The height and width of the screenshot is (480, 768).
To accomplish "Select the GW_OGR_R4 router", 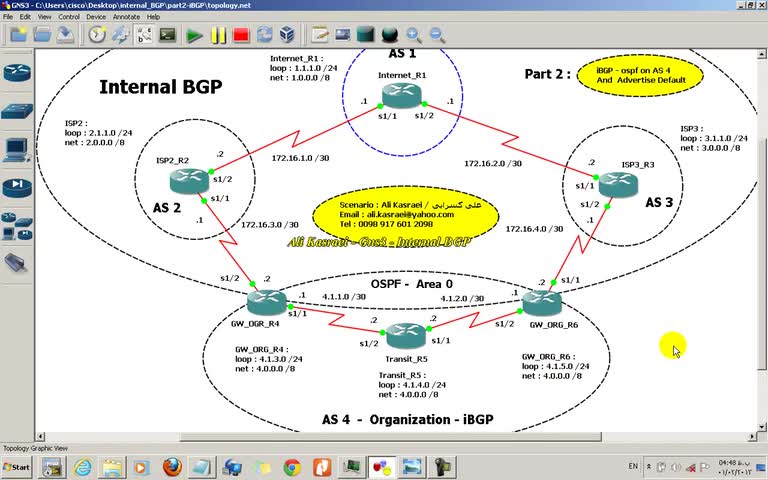I will coord(266,303).
